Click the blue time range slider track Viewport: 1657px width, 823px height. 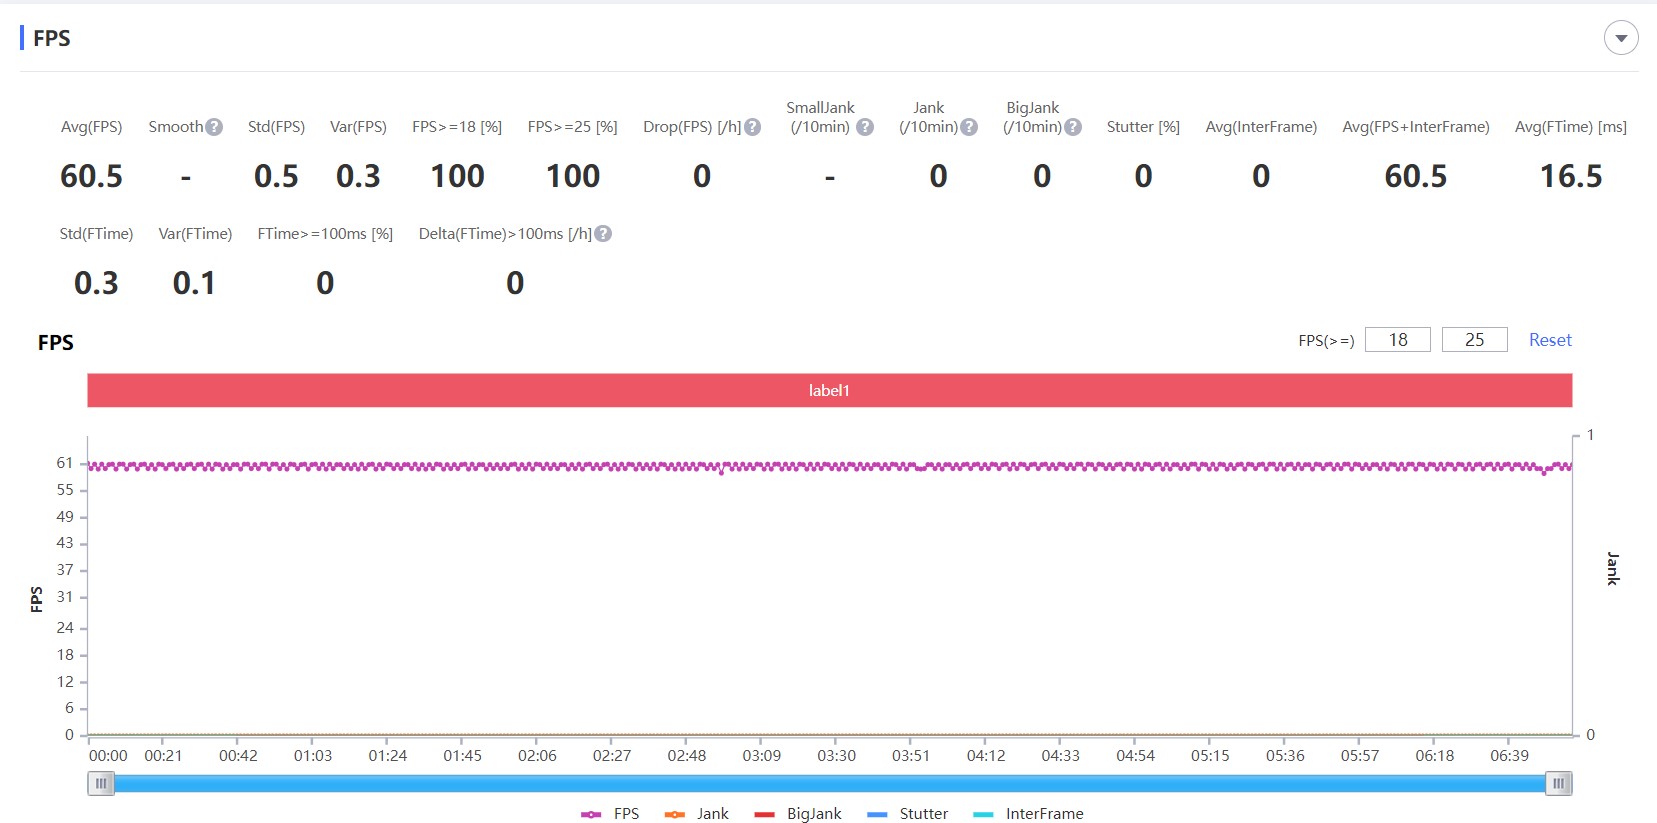click(x=829, y=784)
